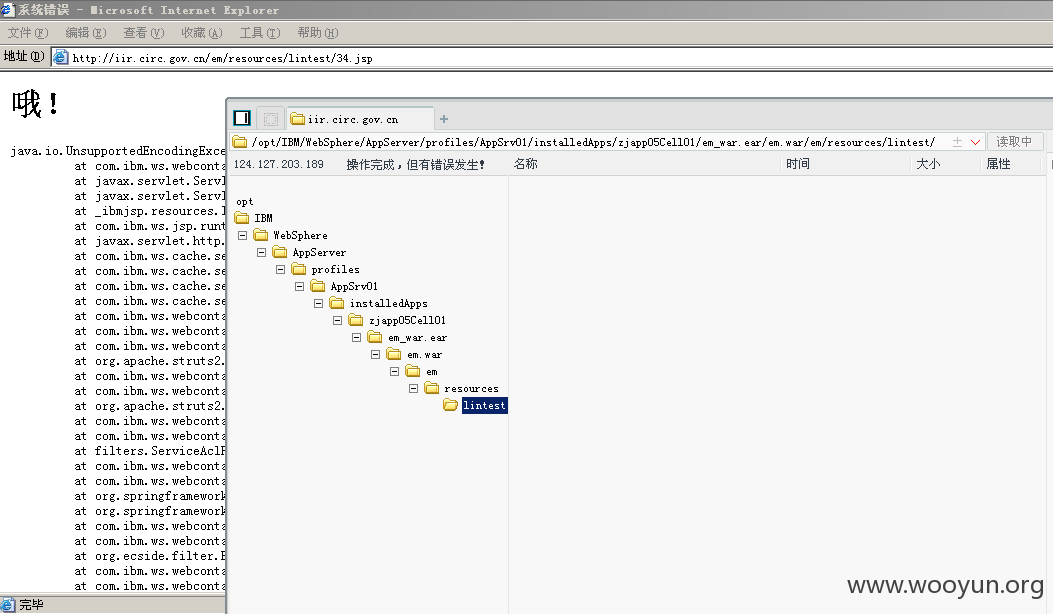Click the _ibmjsp.resources stack trace line
Viewport: 1053px width, 614px height.
coord(150,211)
